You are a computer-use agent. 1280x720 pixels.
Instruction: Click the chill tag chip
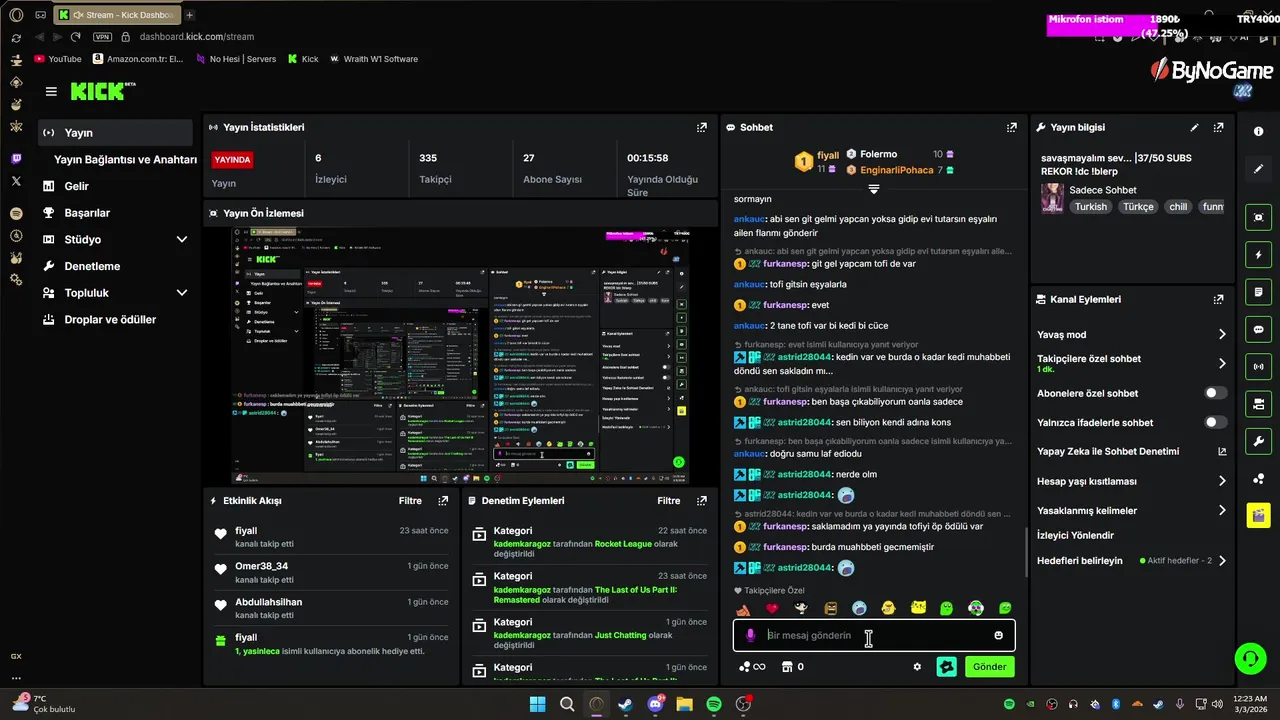(1178, 207)
